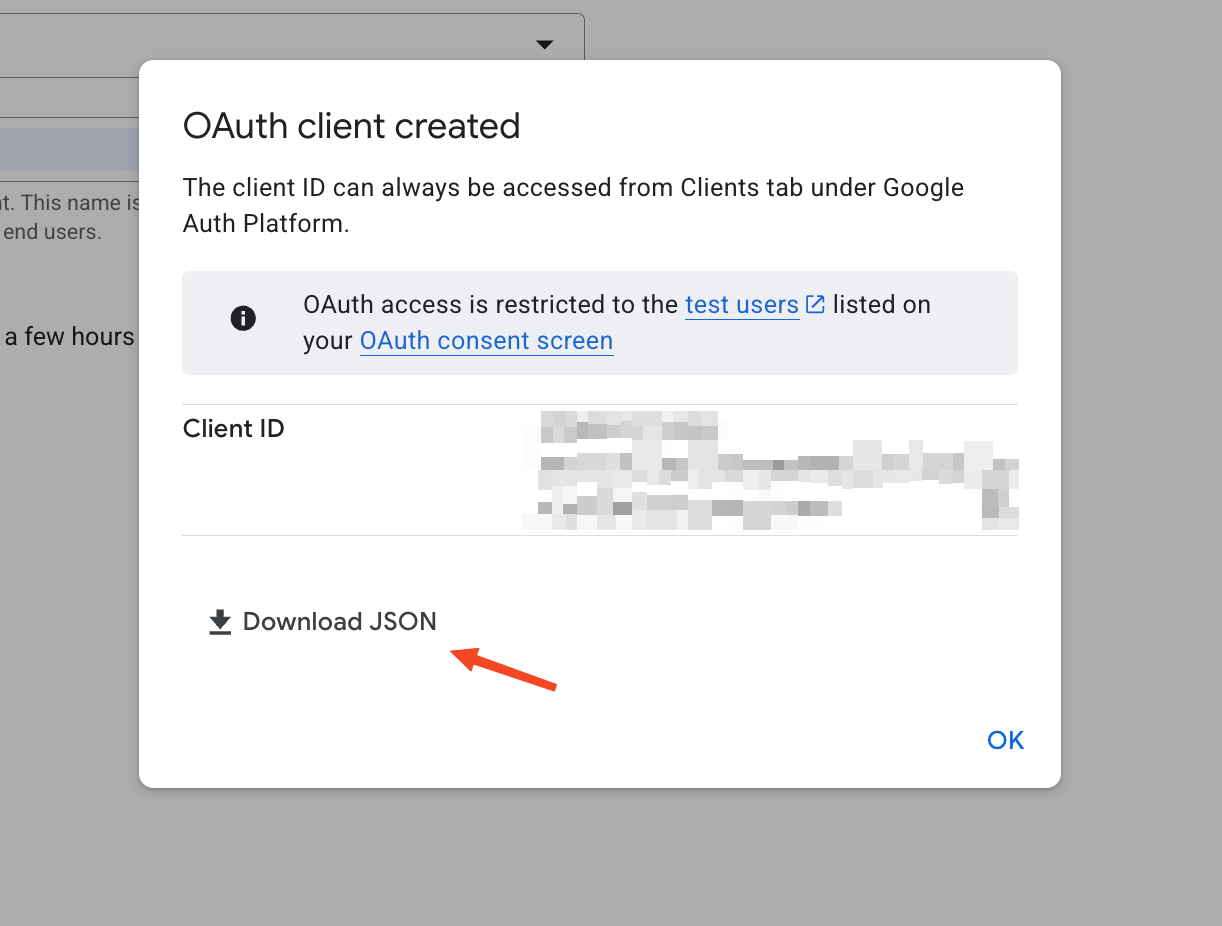Click the download arrow icon beside Download JSON

[220, 623]
